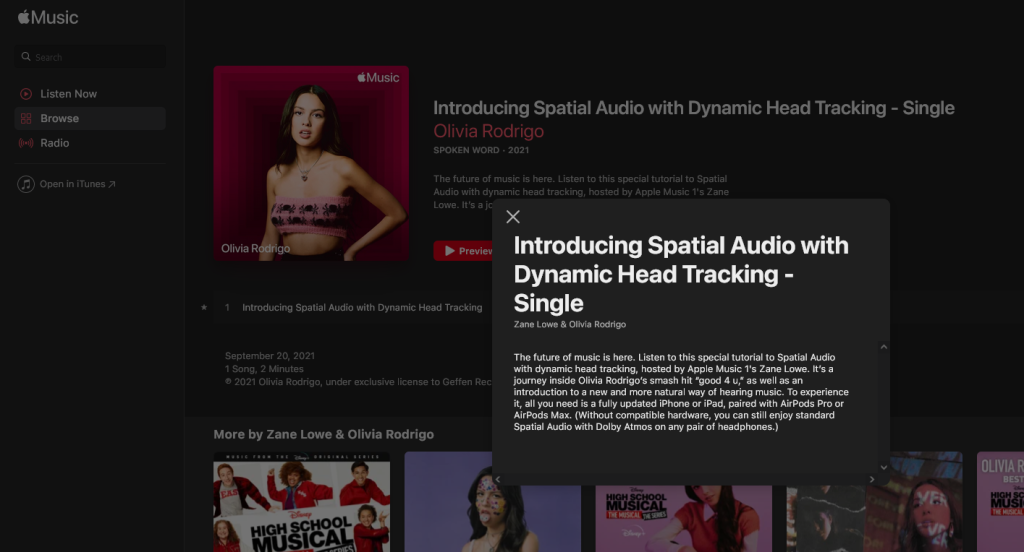This screenshot has height=552, width=1024.
Task: Click the Olivia Rodrigo album cover art
Action: coord(311,163)
